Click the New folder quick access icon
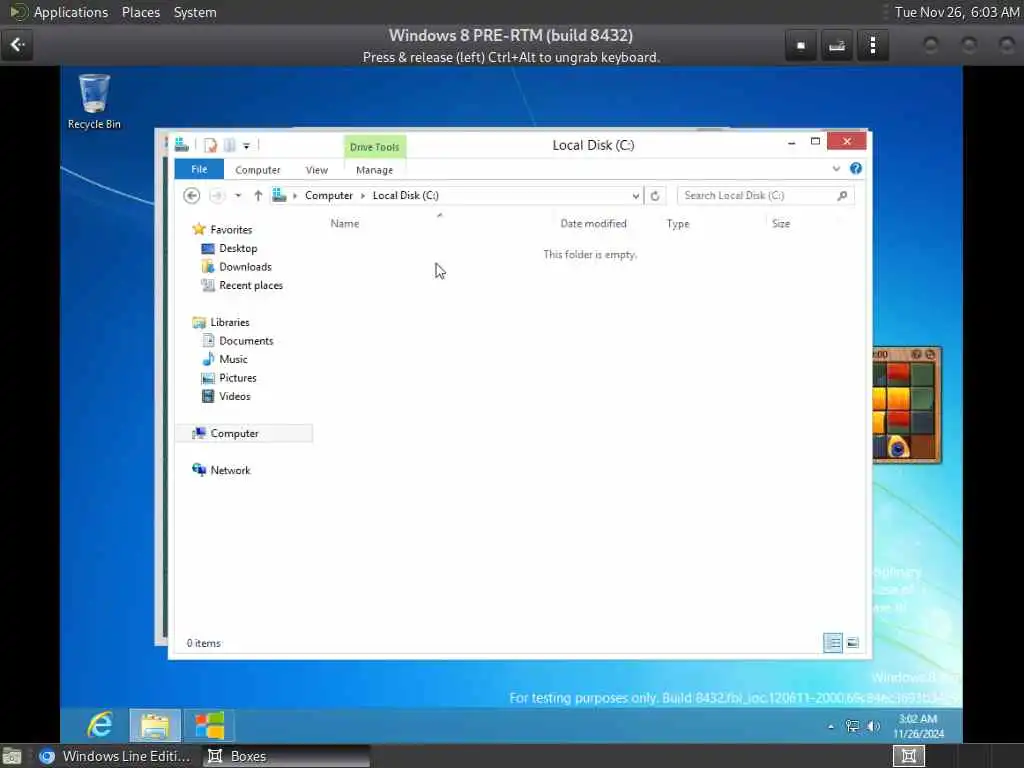 pyautogui.click(x=230, y=145)
